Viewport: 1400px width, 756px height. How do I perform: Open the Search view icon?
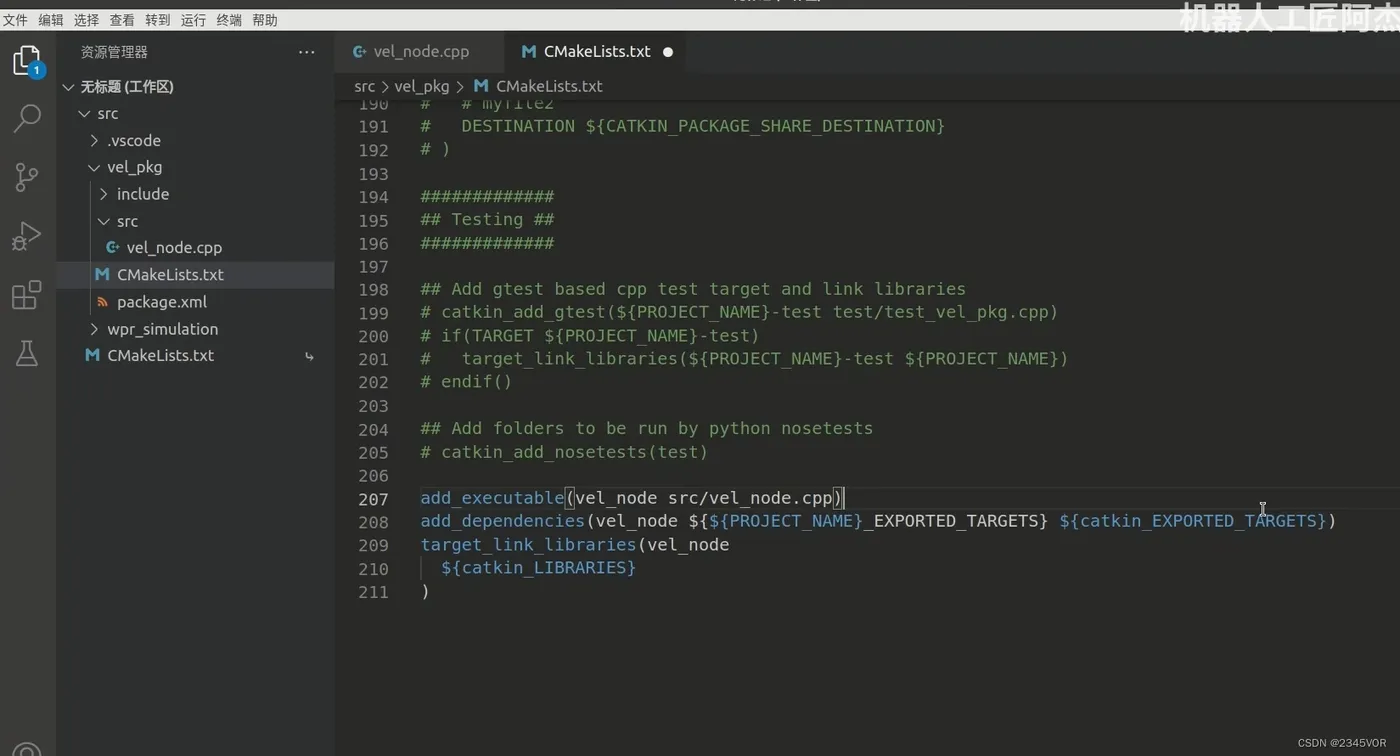click(27, 118)
